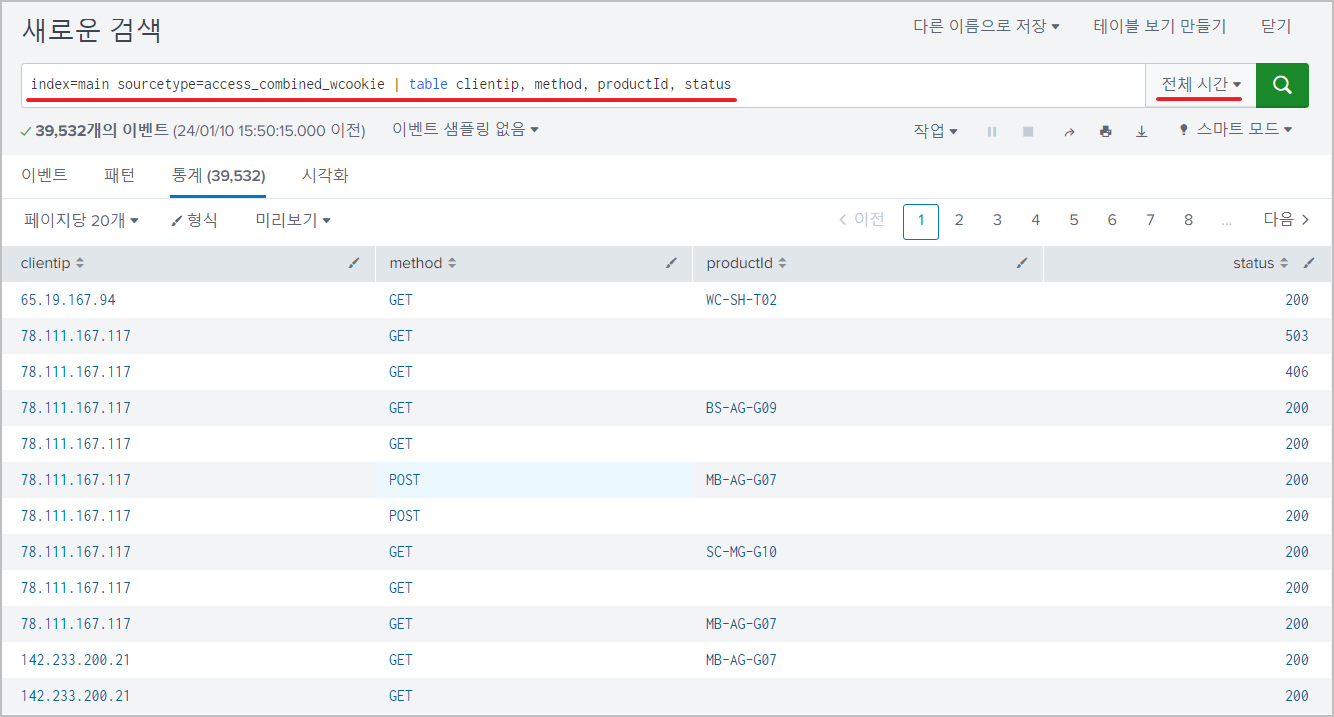Open 페이지당 20개 rows dropdown
The width and height of the screenshot is (1334, 717).
[81, 220]
